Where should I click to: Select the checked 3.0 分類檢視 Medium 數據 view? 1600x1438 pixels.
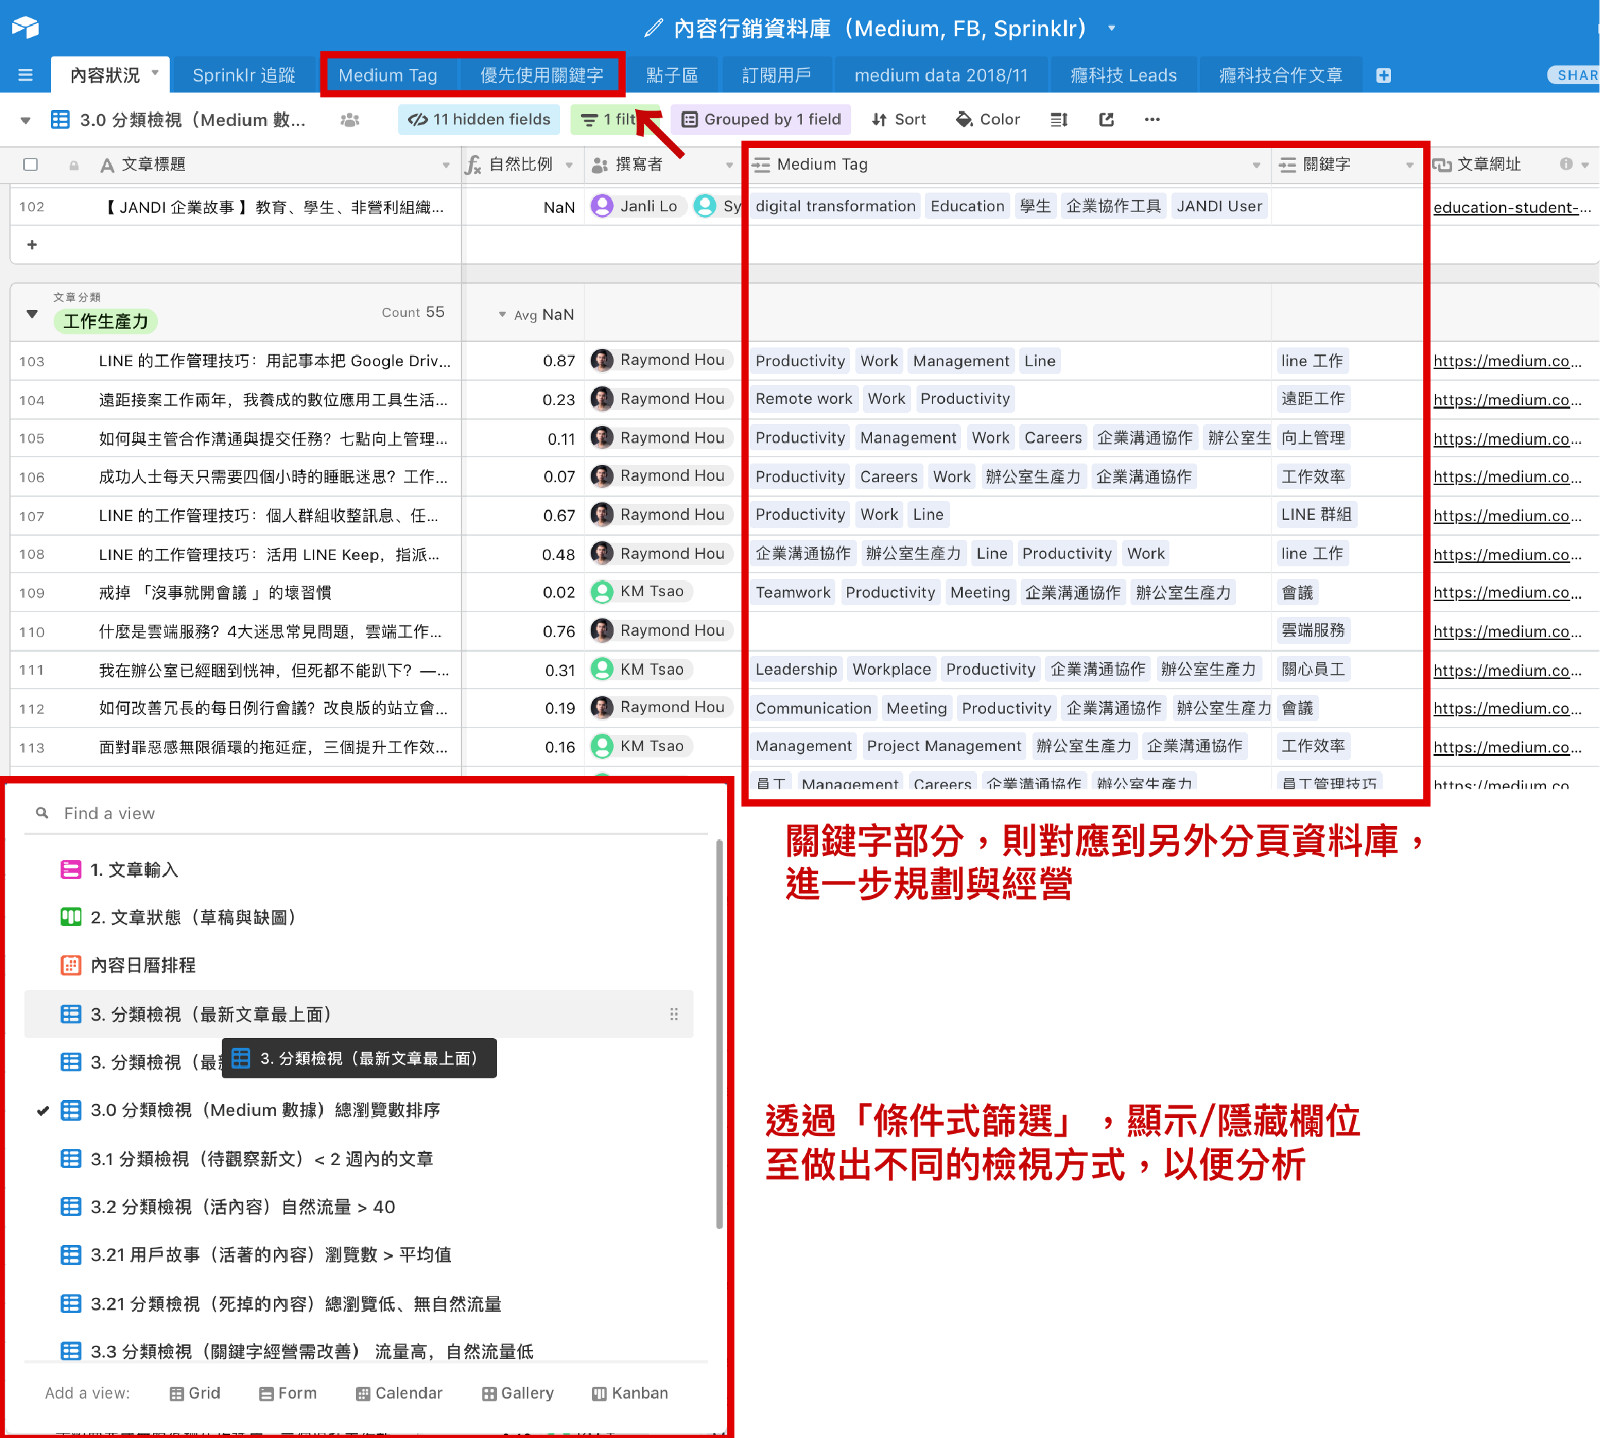coord(265,1110)
